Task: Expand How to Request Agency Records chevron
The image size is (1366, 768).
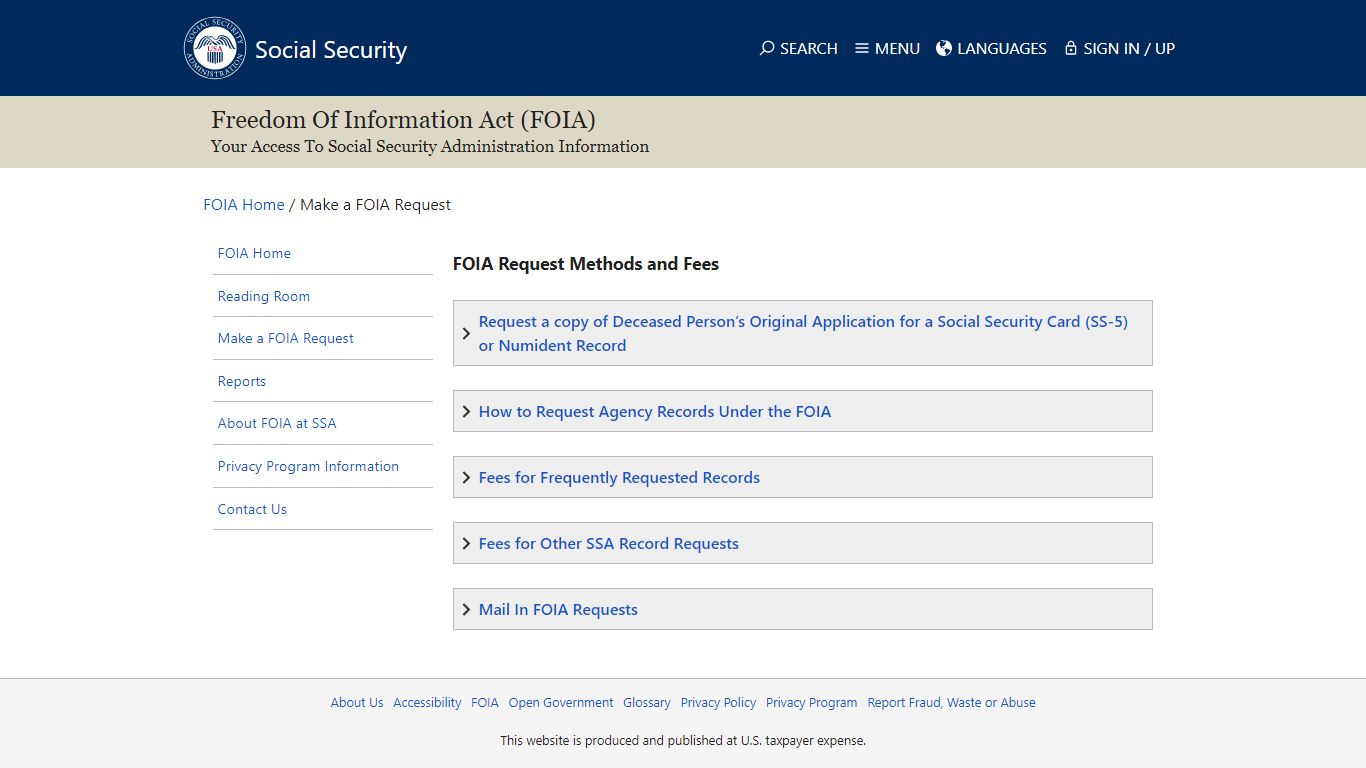Action: 466,411
